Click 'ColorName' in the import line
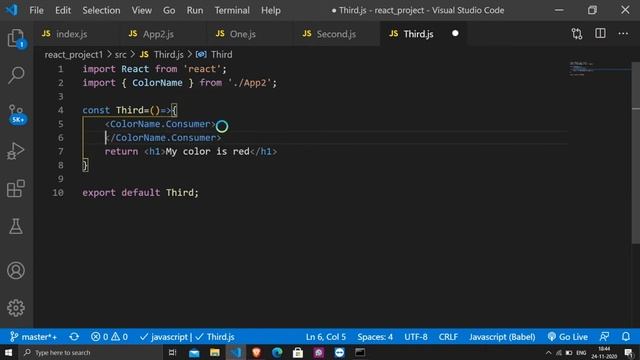Screen dimensions: 640x360 coord(157,83)
